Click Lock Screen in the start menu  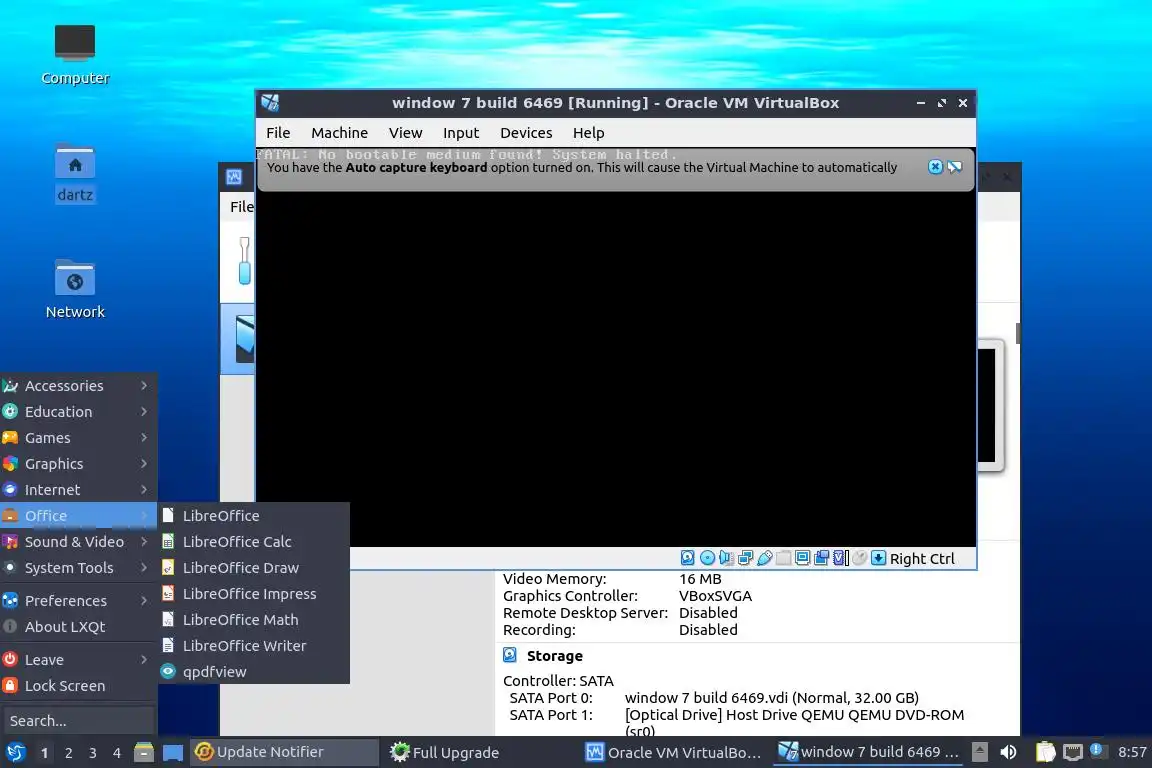pos(79,686)
